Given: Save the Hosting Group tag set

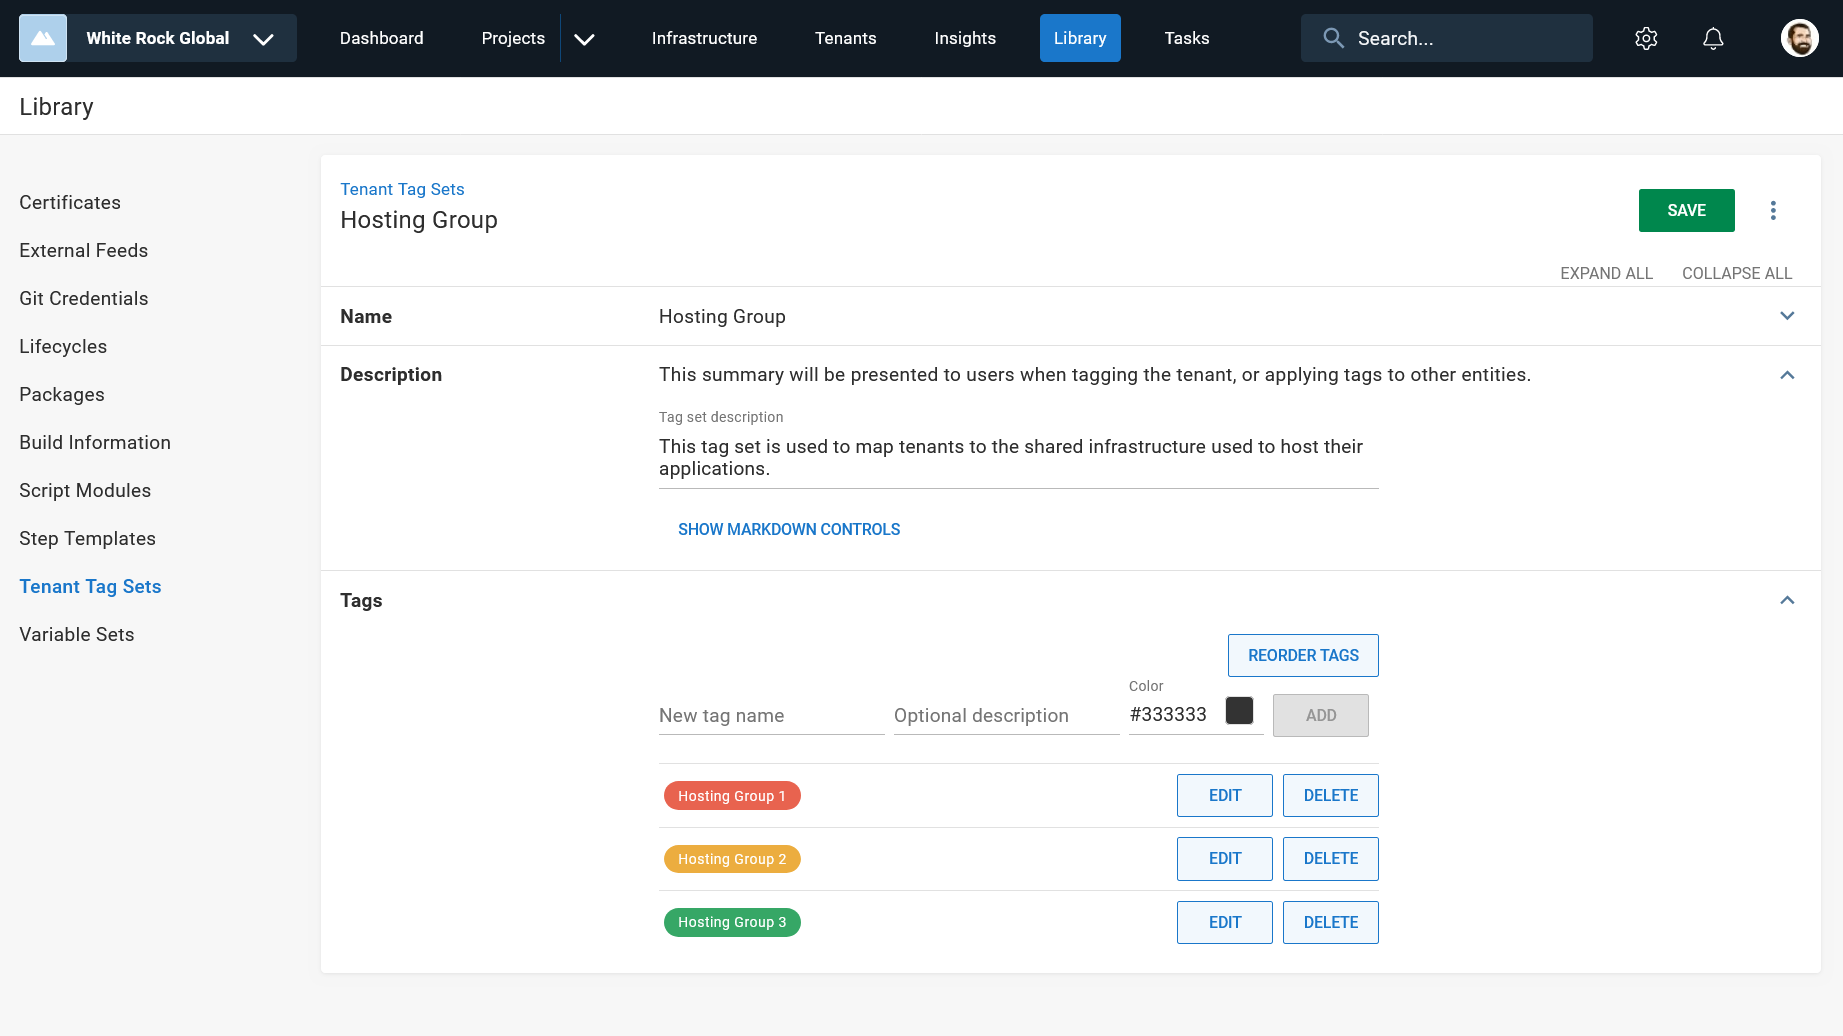Looking at the screenshot, I should click(1686, 210).
